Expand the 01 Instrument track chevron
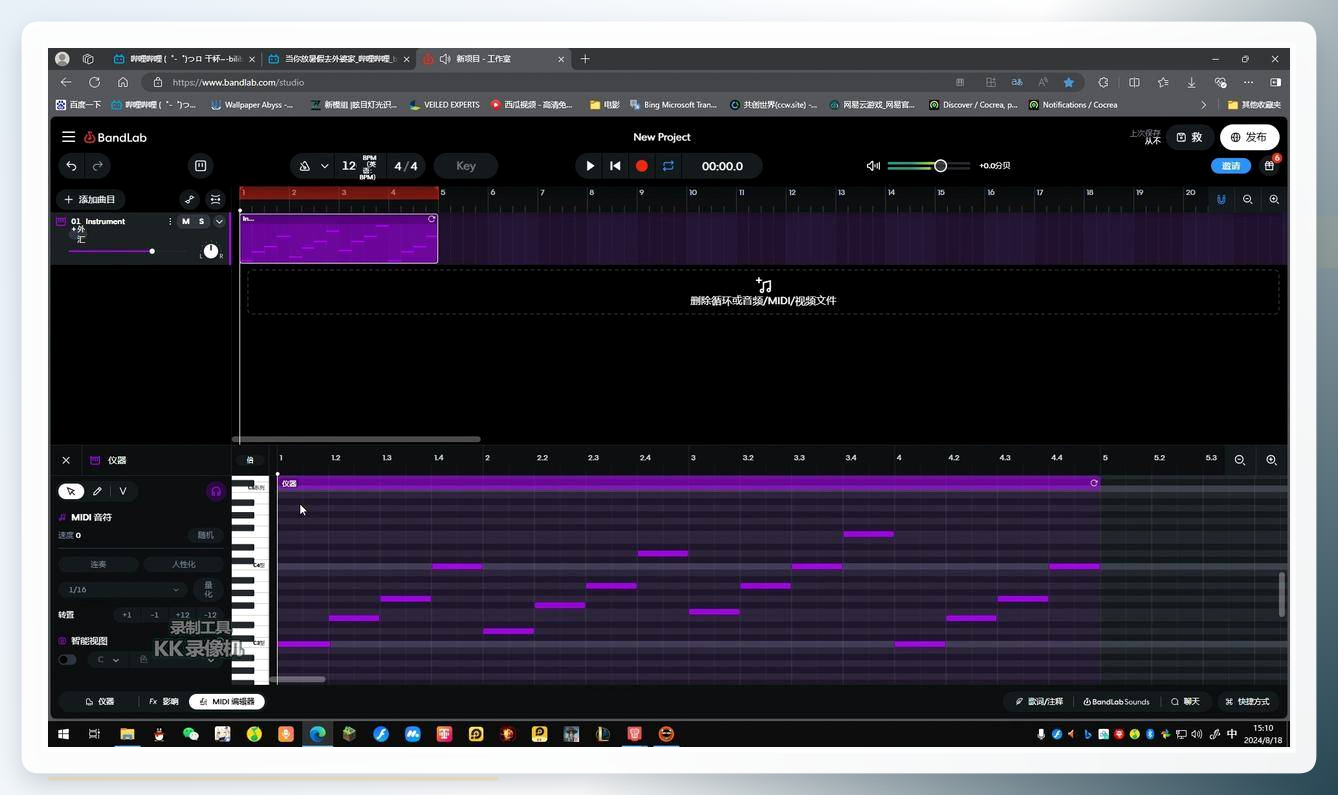 [219, 222]
